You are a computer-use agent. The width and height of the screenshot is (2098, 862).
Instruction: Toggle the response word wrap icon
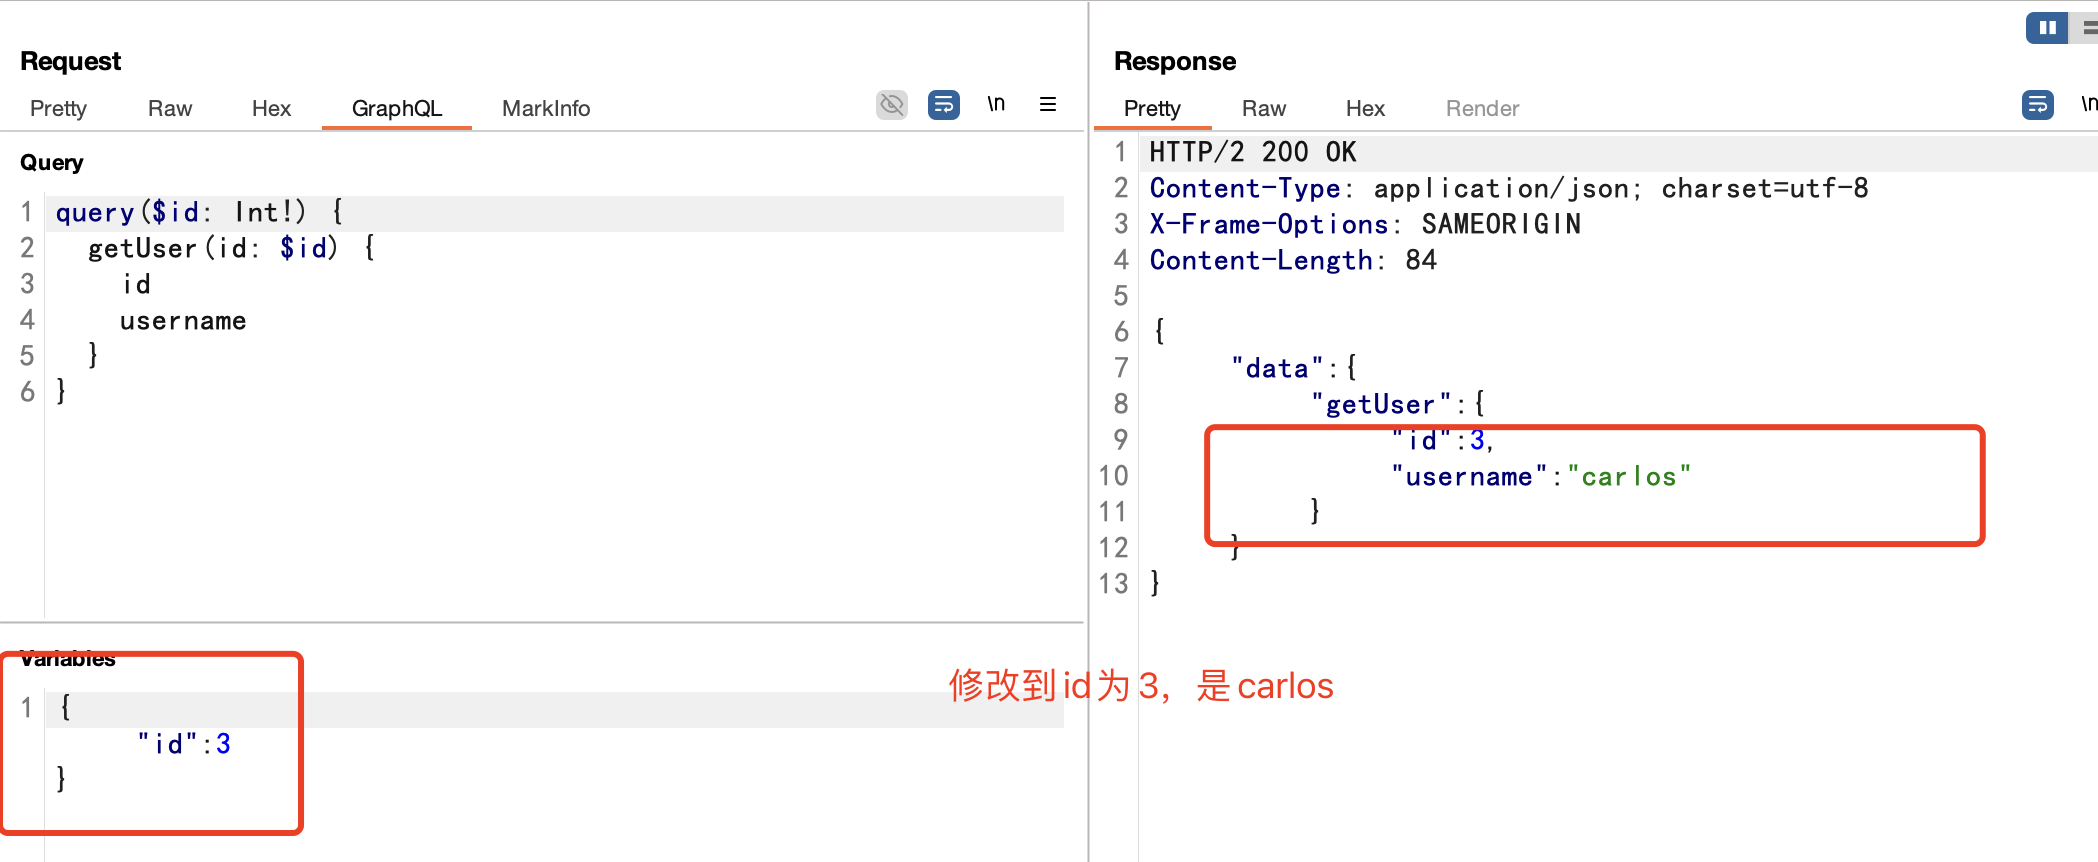(x=2037, y=105)
